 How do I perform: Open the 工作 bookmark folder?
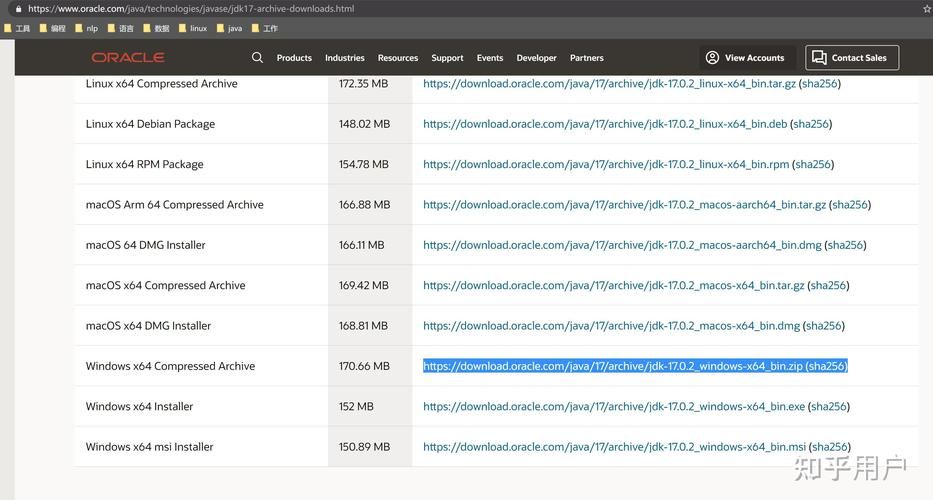pos(265,28)
